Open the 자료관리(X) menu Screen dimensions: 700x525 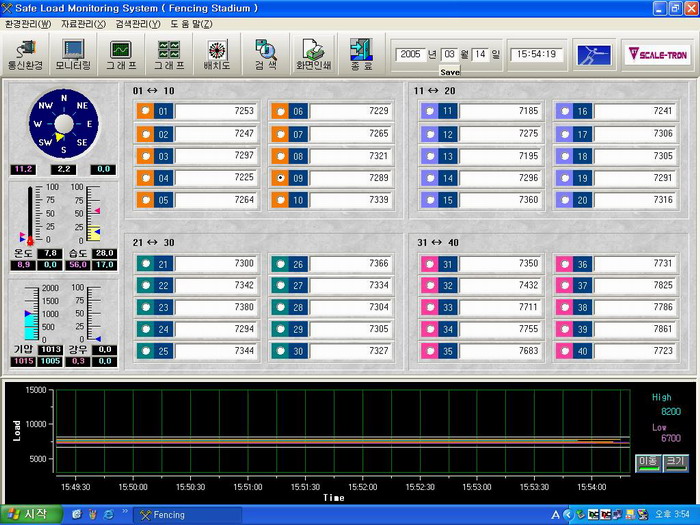pos(83,23)
